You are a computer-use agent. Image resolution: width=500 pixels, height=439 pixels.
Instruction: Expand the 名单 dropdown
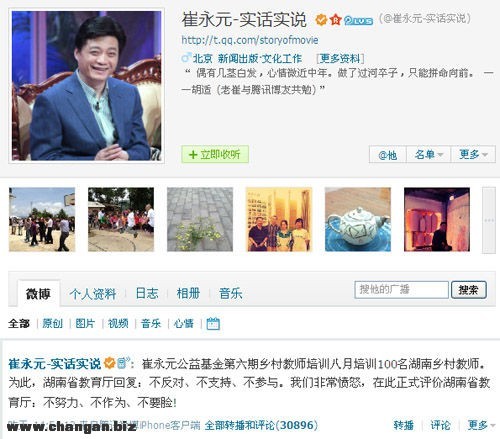point(429,154)
